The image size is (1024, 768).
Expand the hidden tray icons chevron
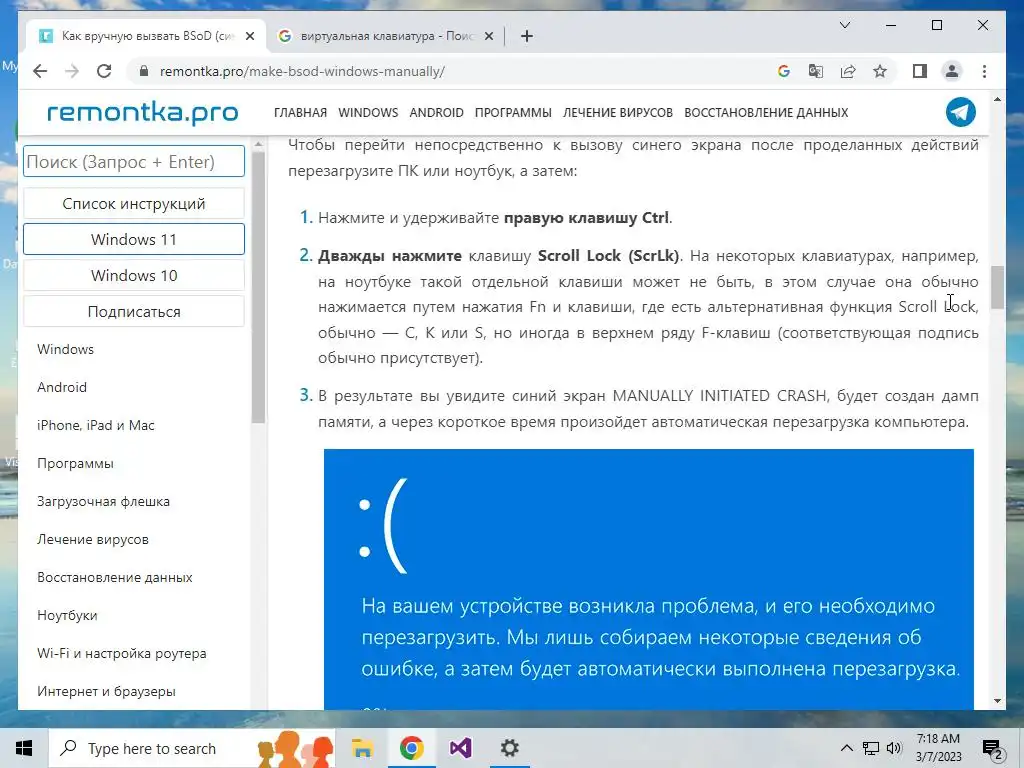click(x=846, y=748)
